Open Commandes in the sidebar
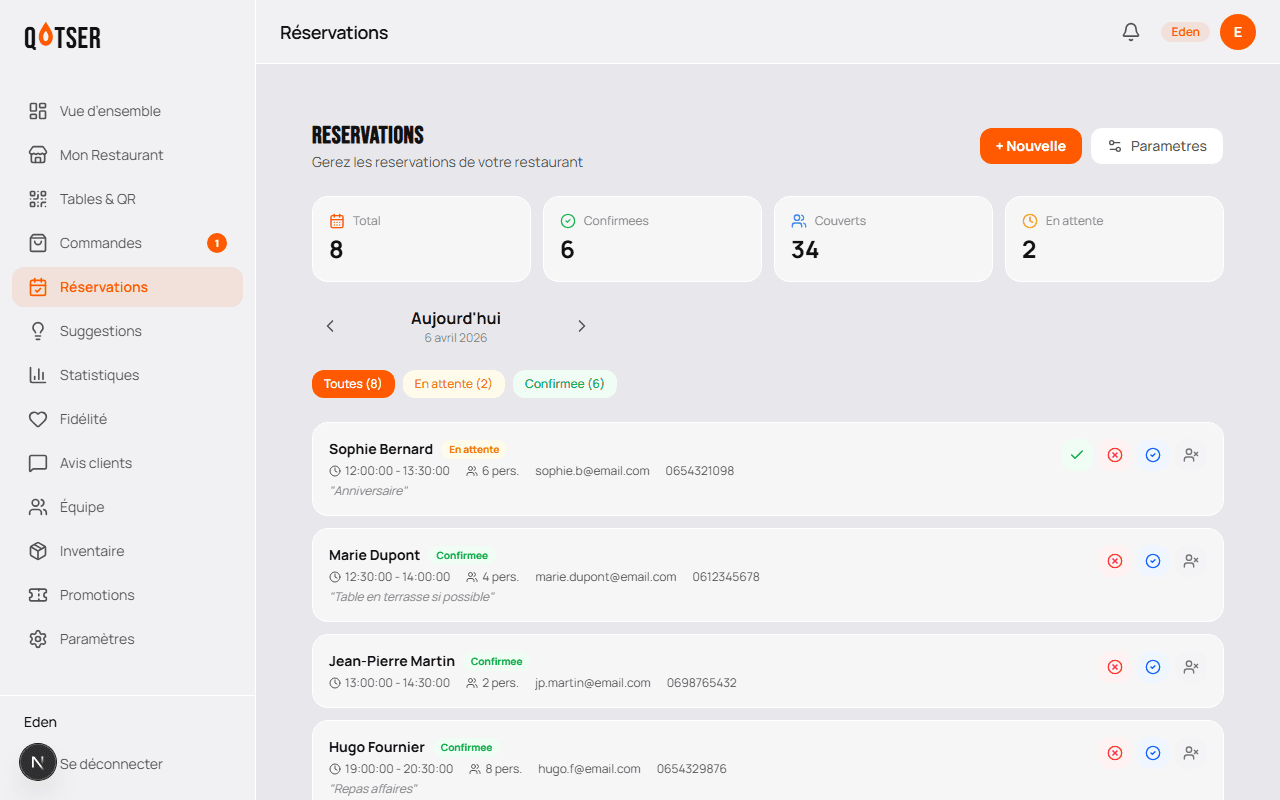Image resolution: width=1280 pixels, height=800 pixels. tap(101, 243)
